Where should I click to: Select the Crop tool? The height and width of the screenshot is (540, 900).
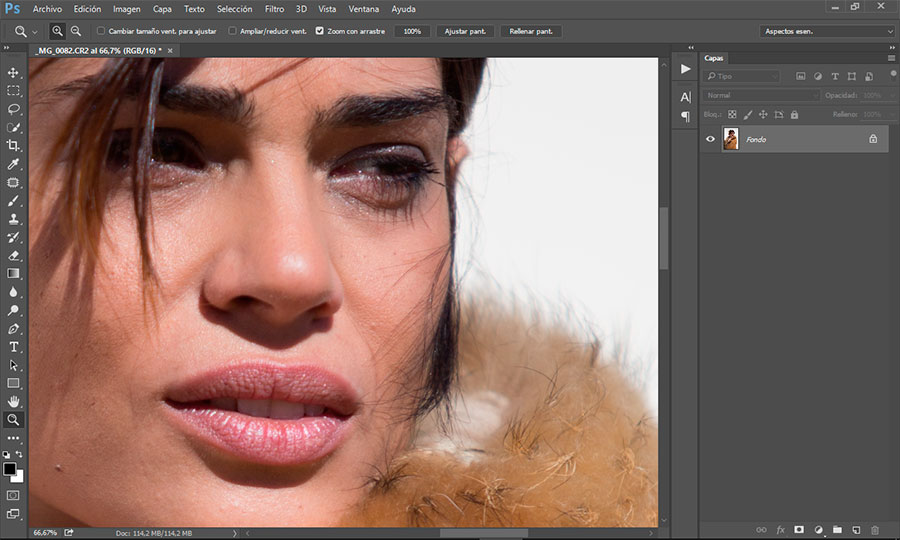point(14,146)
